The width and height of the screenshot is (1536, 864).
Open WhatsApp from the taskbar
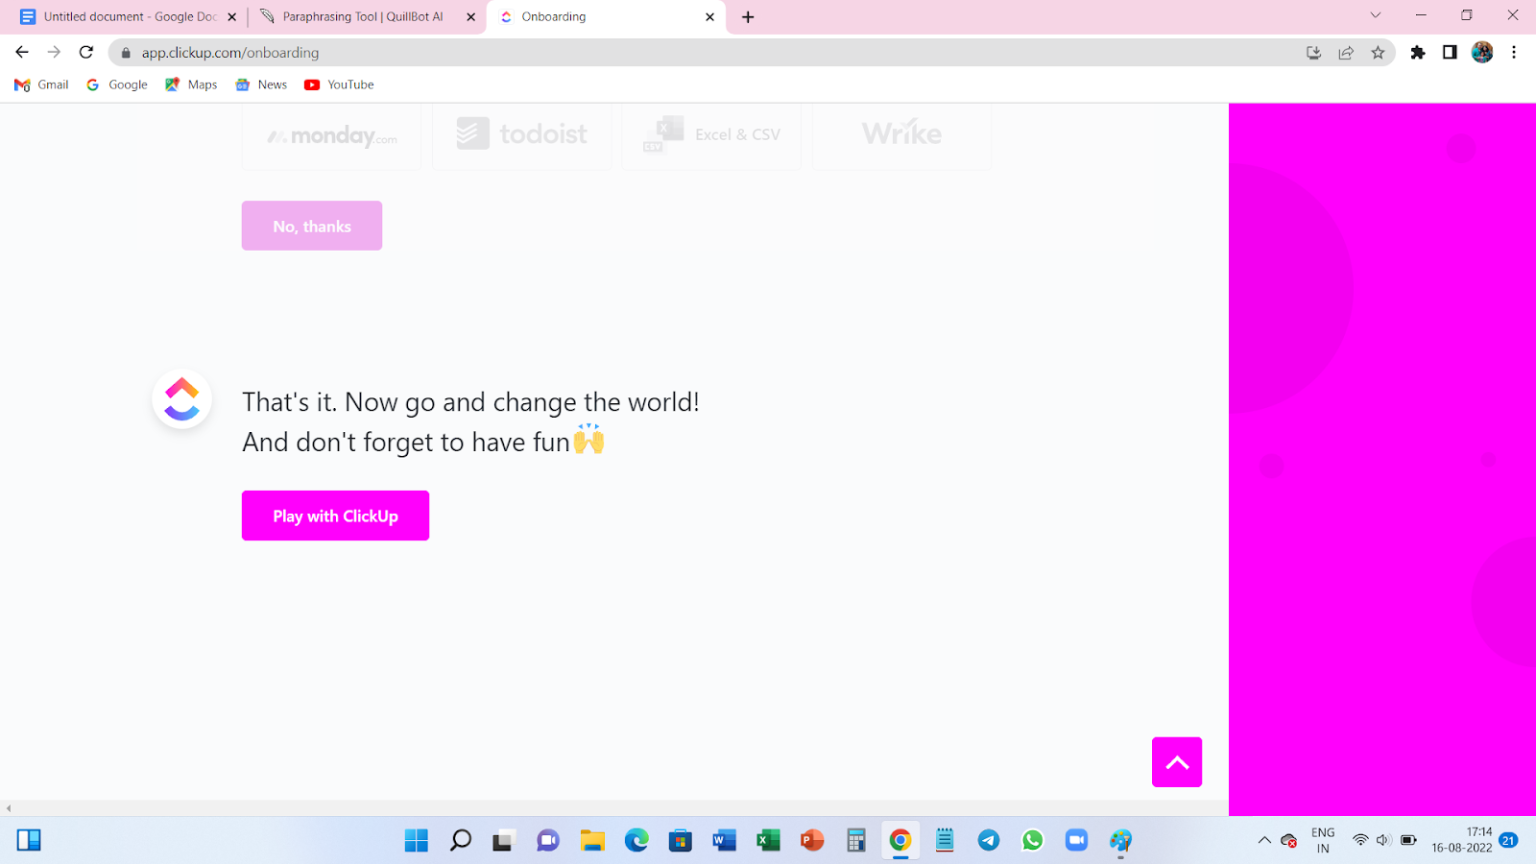point(1033,840)
